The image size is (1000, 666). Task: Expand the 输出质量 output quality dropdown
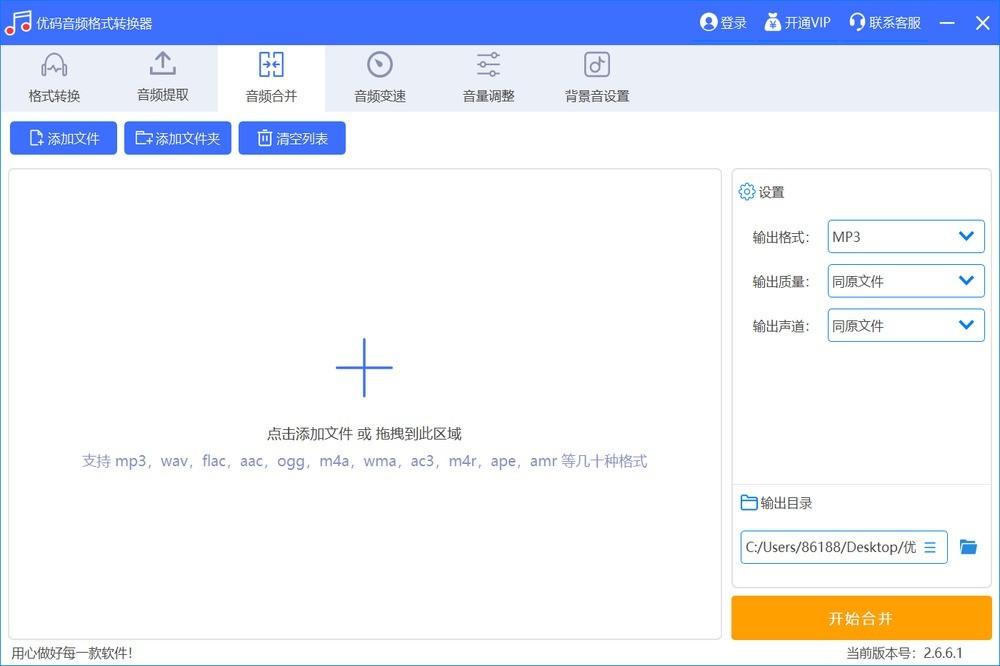pos(906,281)
